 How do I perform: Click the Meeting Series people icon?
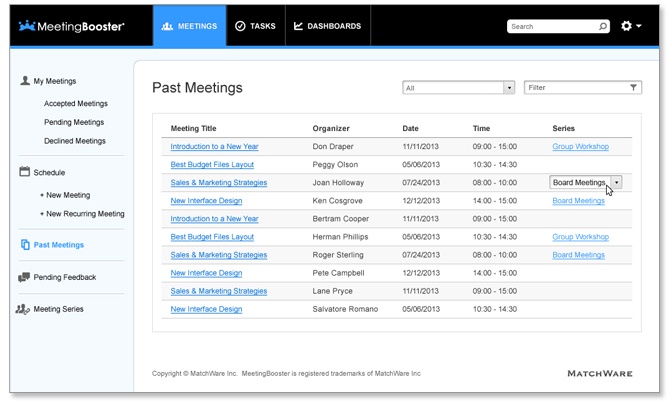tap(23, 309)
